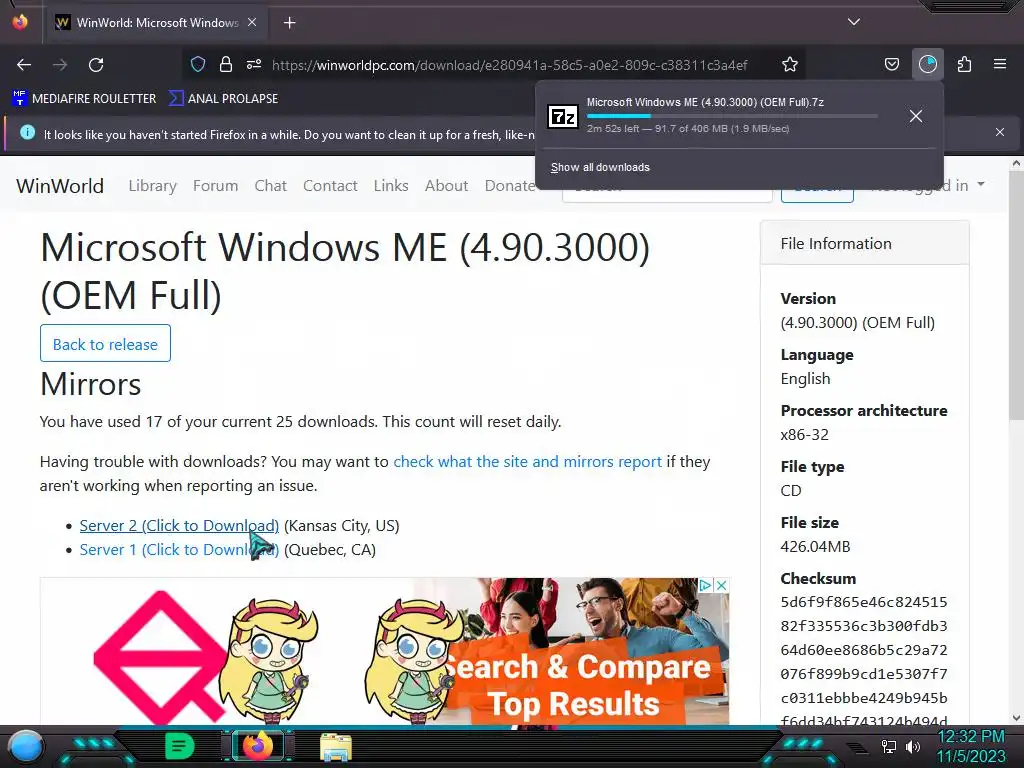
Task: Close the WinWorld tab
Action: [252, 22]
